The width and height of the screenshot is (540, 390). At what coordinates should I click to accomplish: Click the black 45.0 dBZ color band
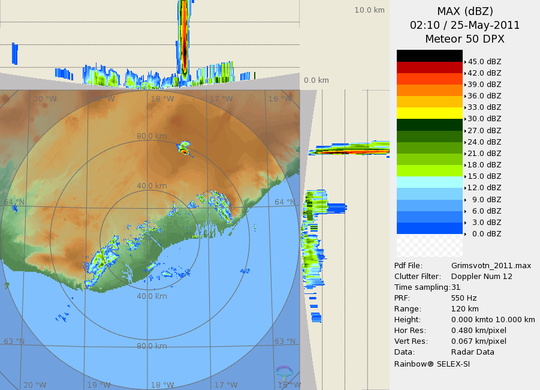click(x=429, y=56)
